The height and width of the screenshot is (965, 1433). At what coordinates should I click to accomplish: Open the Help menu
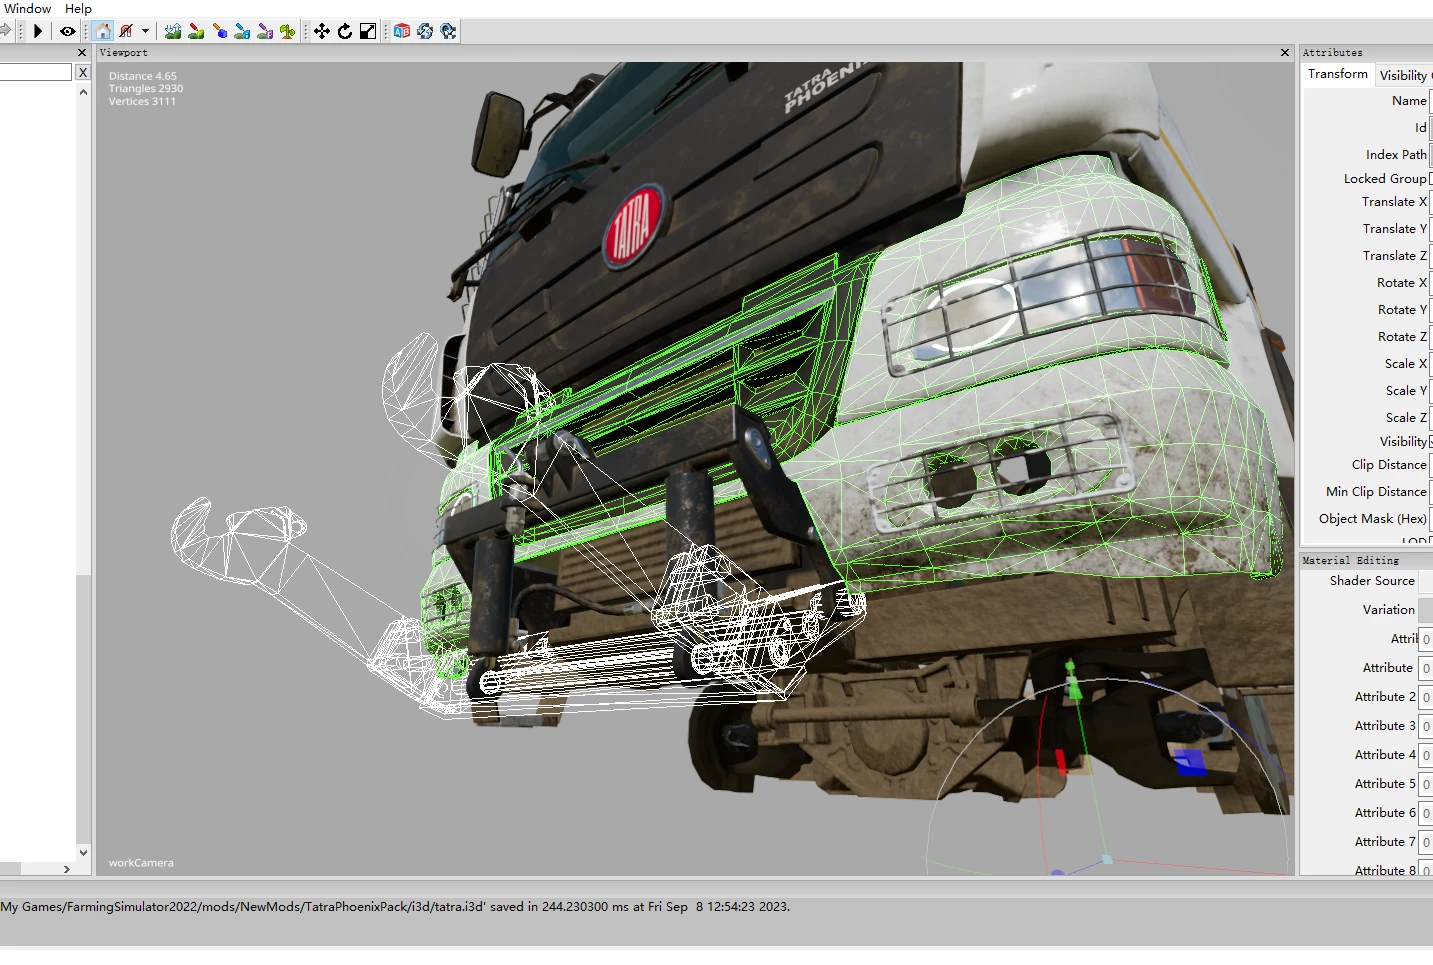(x=78, y=9)
